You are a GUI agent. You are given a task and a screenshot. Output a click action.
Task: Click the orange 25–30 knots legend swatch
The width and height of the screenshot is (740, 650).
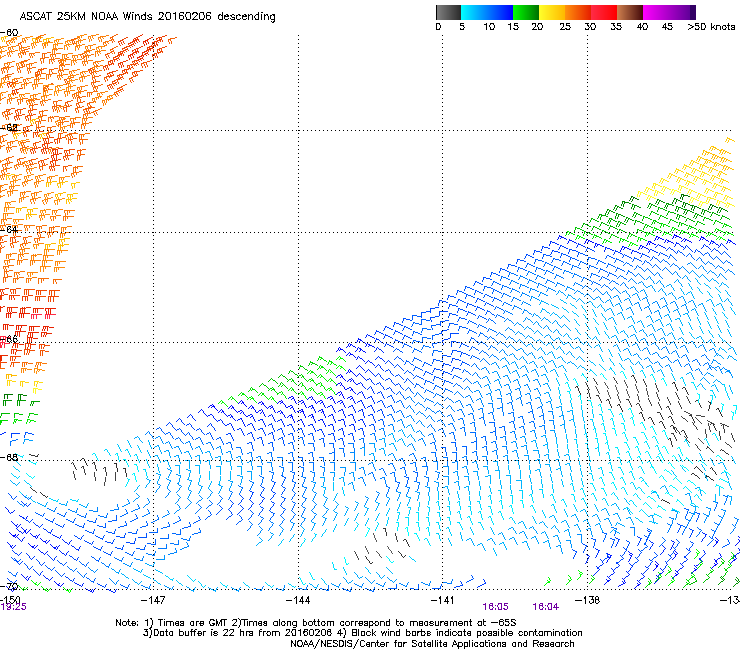(x=578, y=12)
